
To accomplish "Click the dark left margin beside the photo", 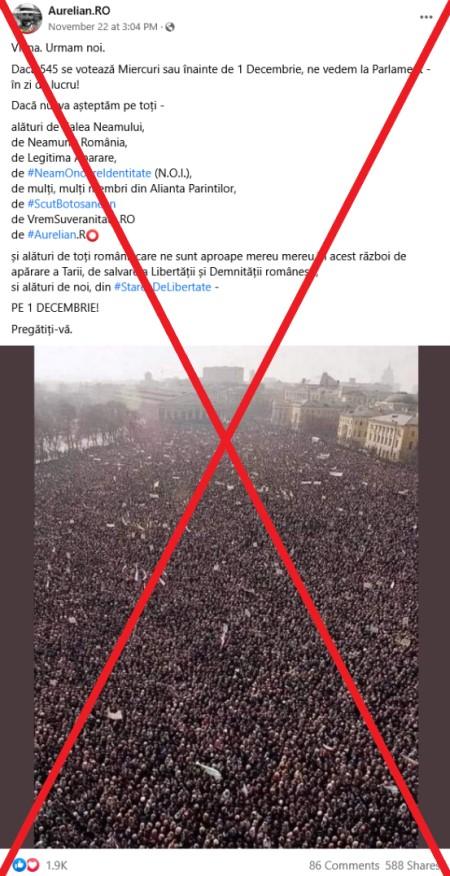I will coord(17,597).
